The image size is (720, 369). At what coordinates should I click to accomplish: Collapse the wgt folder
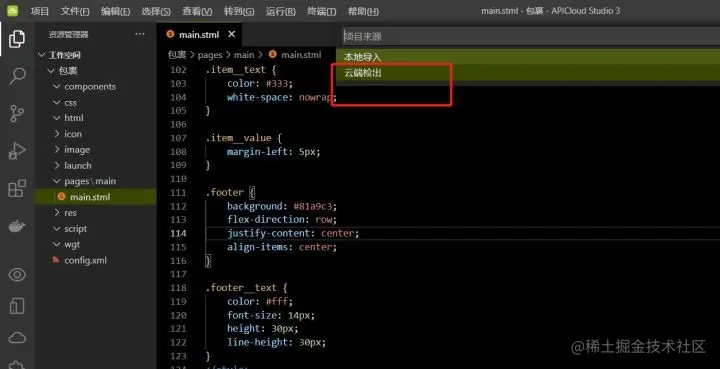[56, 244]
